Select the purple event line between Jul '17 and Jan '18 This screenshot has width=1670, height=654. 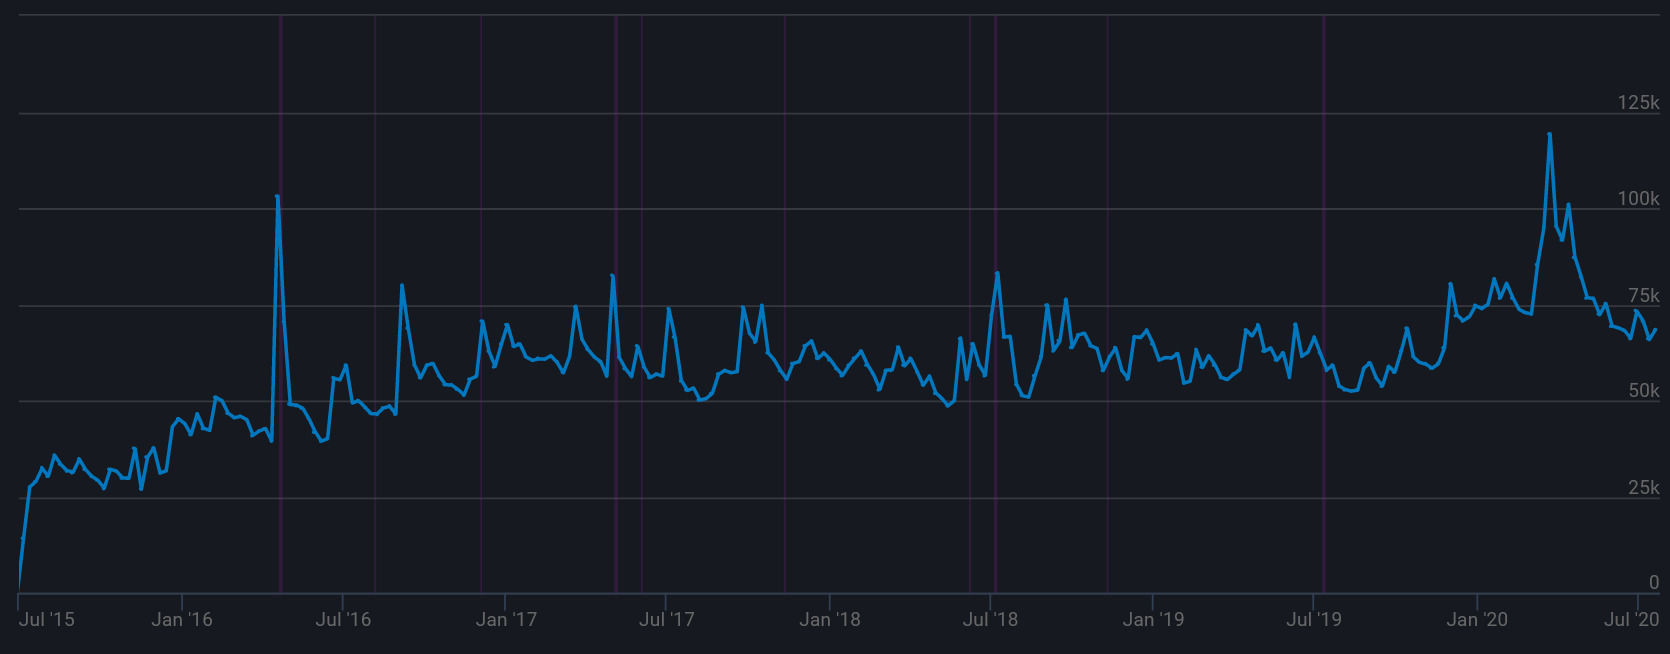click(785, 300)
